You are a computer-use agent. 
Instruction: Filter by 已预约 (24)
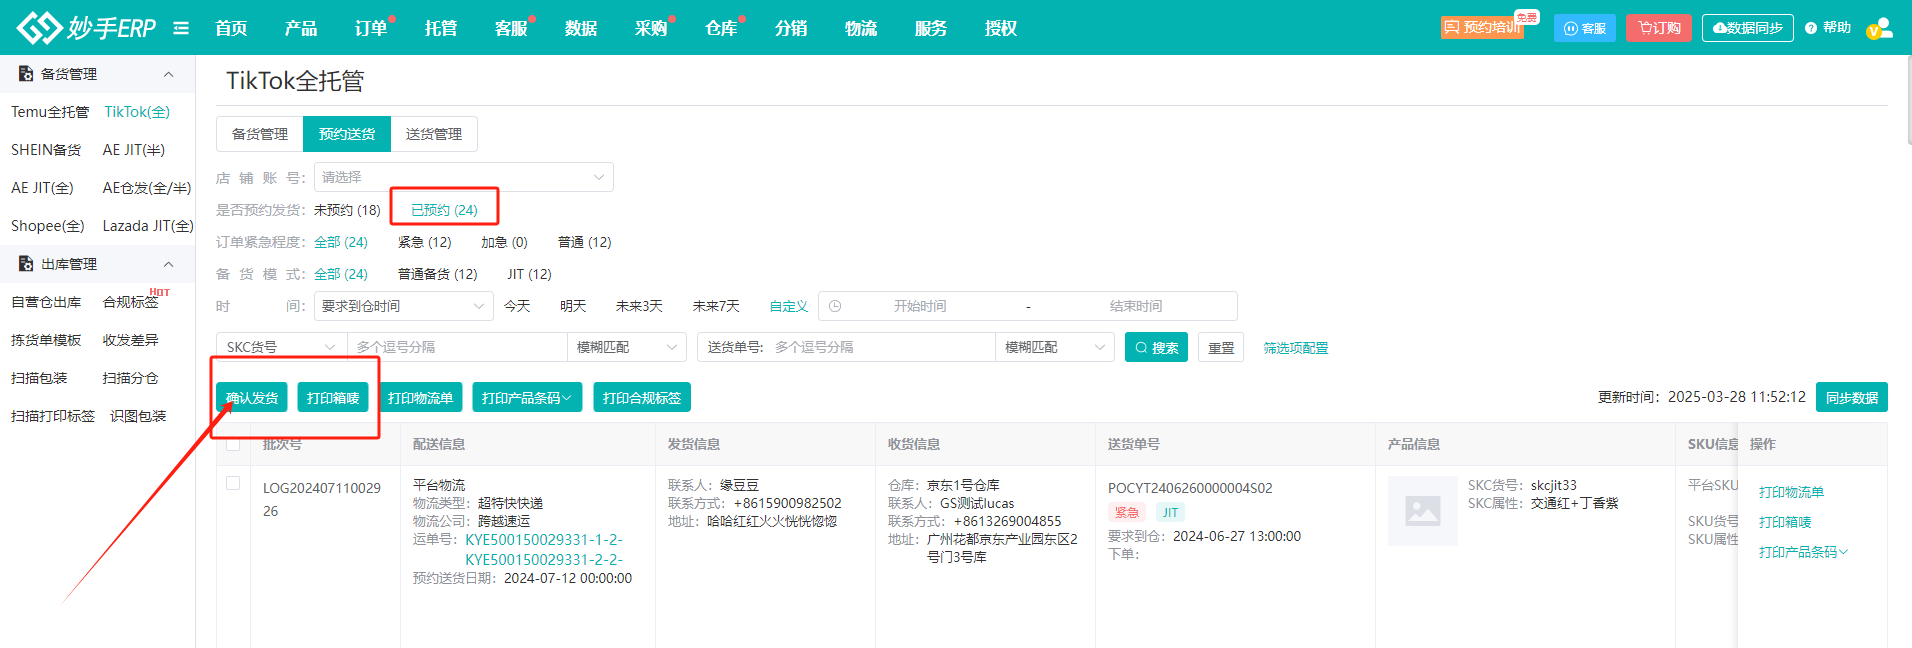[x=444, y=210]
